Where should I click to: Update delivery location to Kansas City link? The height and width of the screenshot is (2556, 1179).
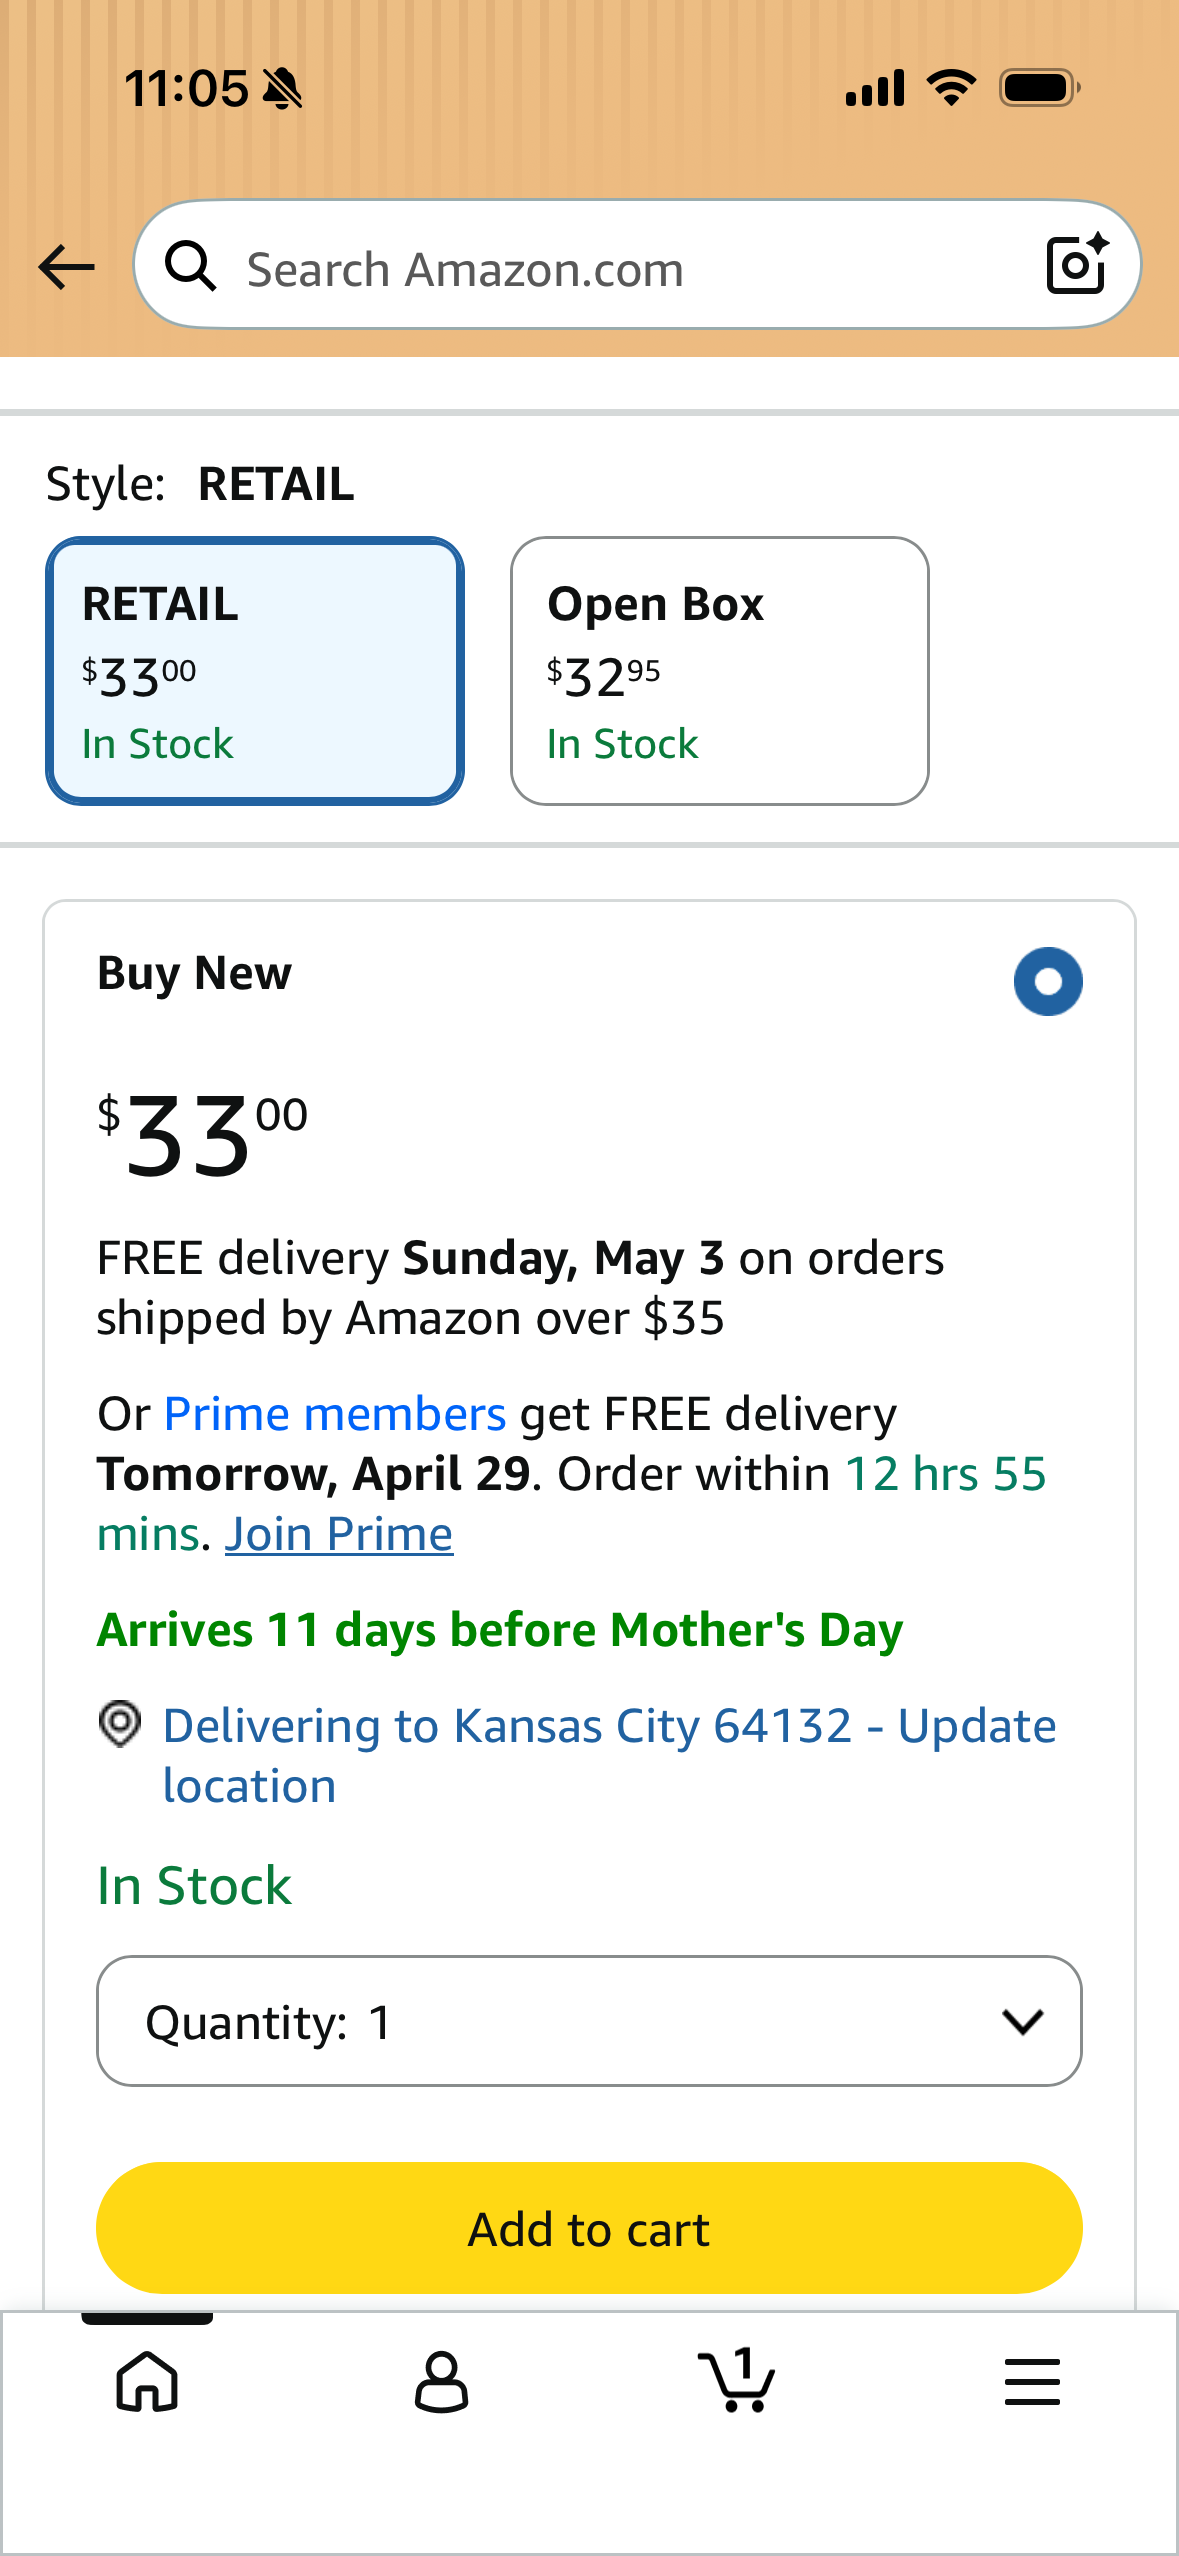point(609,1755)
